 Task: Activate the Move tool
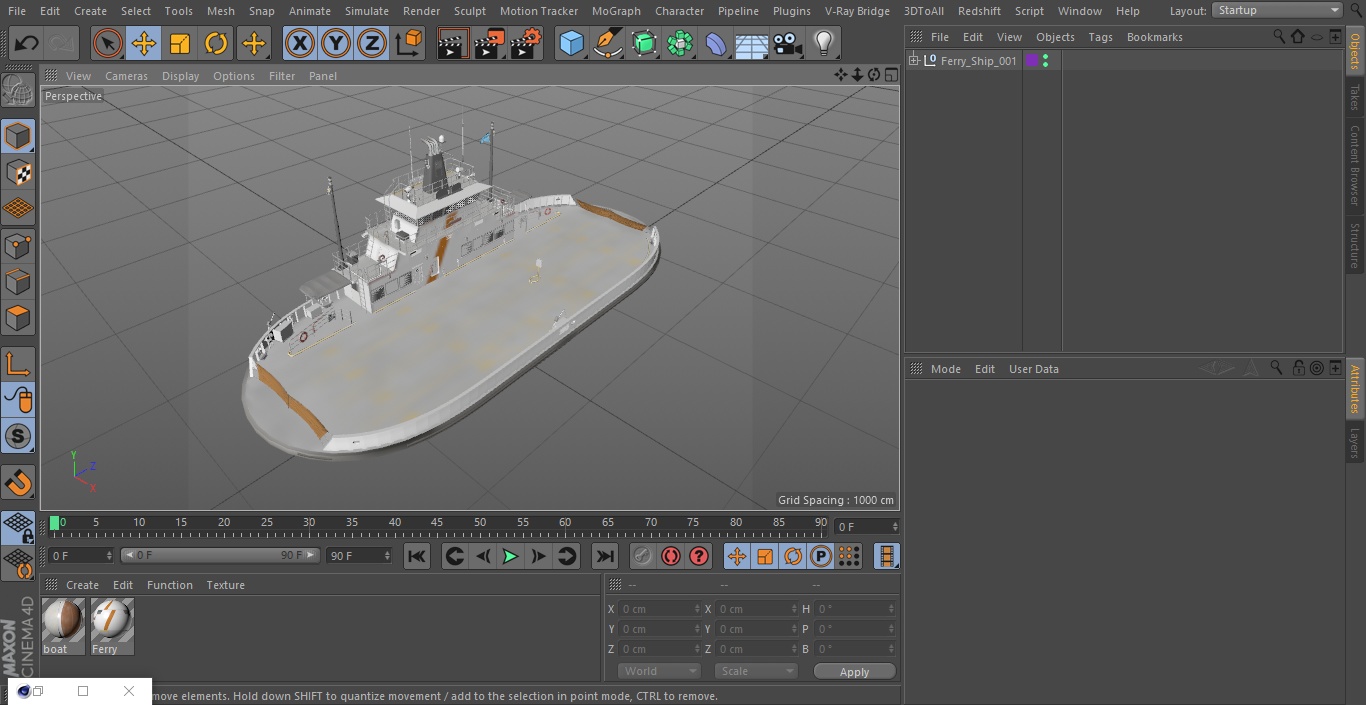click(144, 43)
